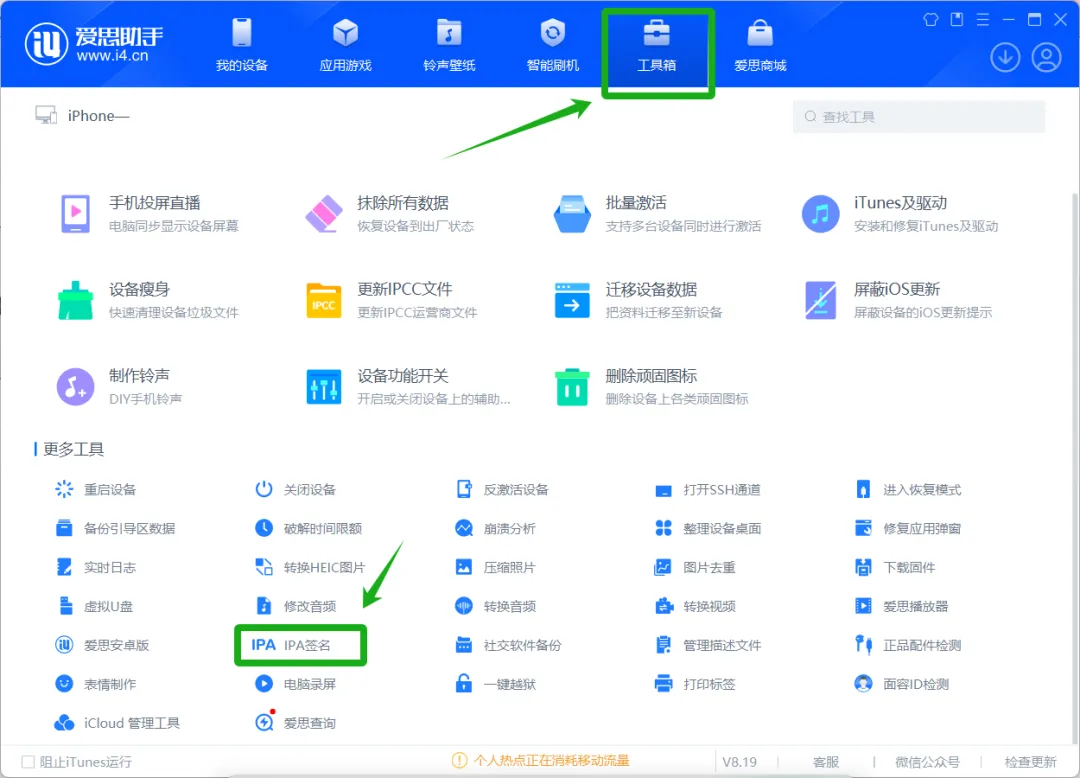Image resolution: width=1080 pixels, height=778 pixels.
Task: Open the download manager icon
Action: (1005, 57)
